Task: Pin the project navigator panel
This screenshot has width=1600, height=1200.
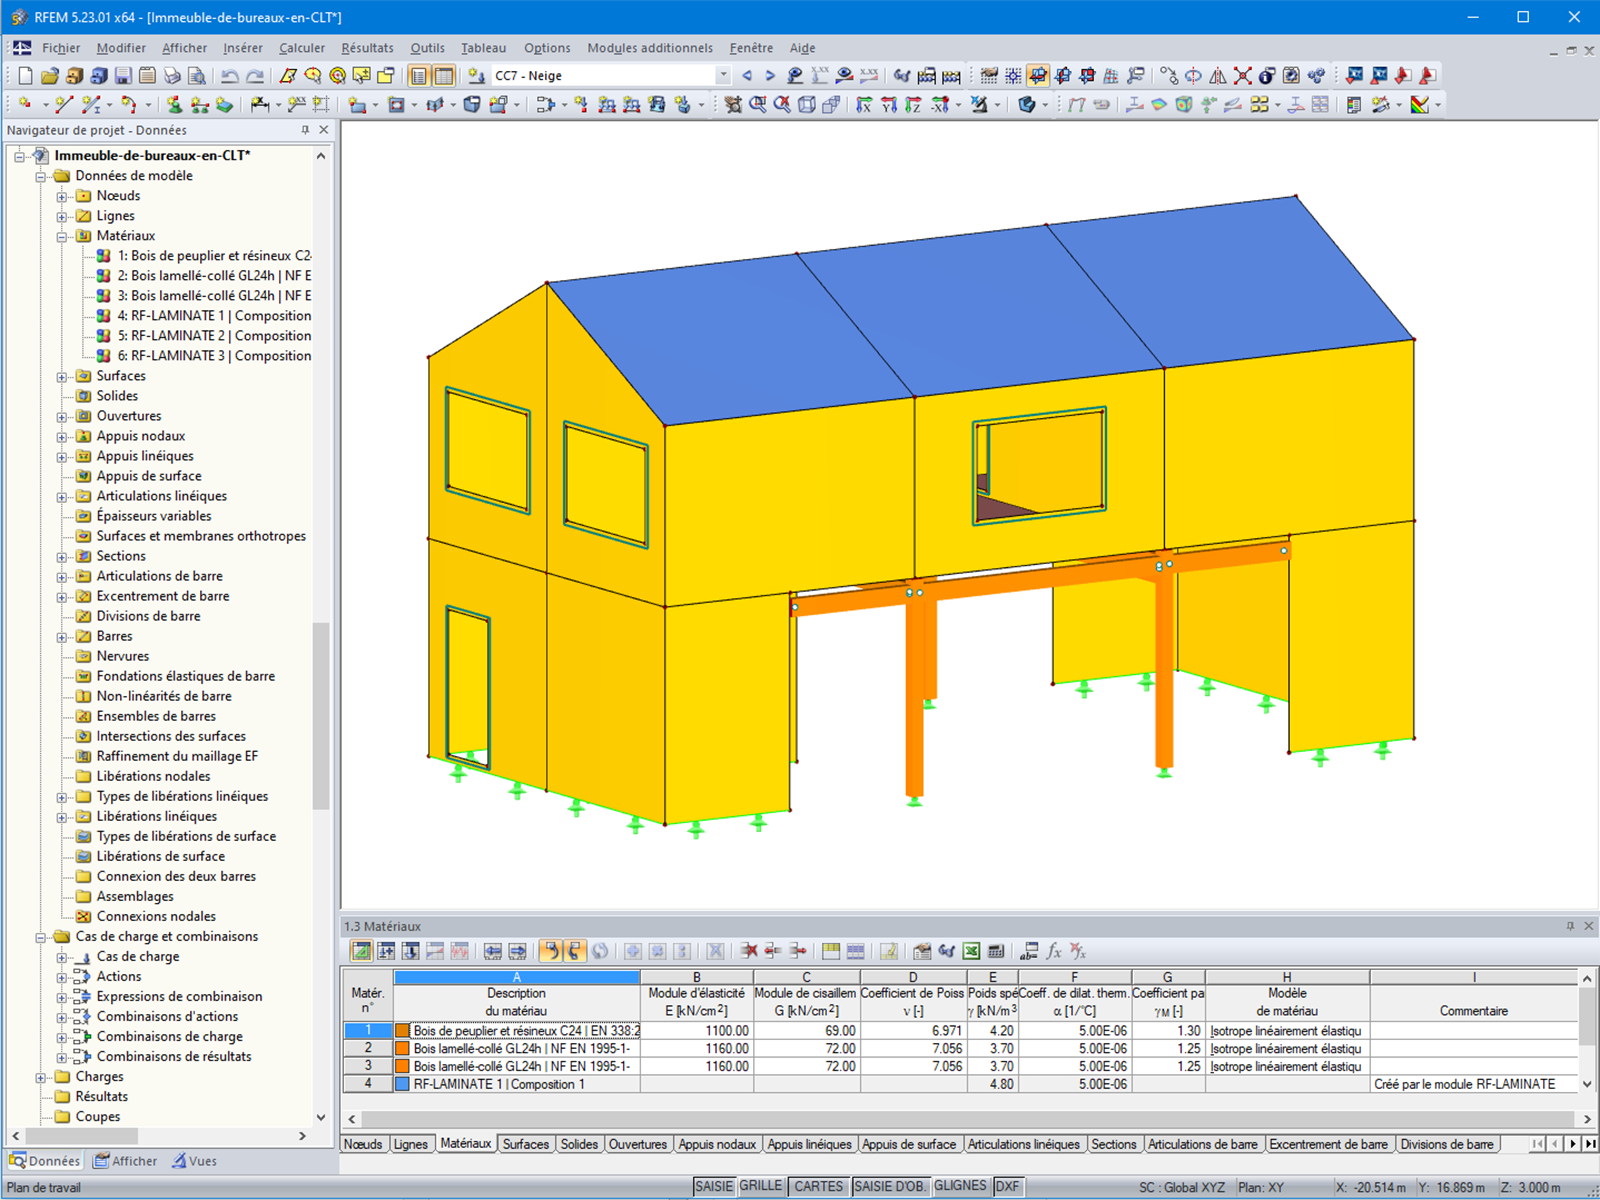Action: click(x=305, y=130)
